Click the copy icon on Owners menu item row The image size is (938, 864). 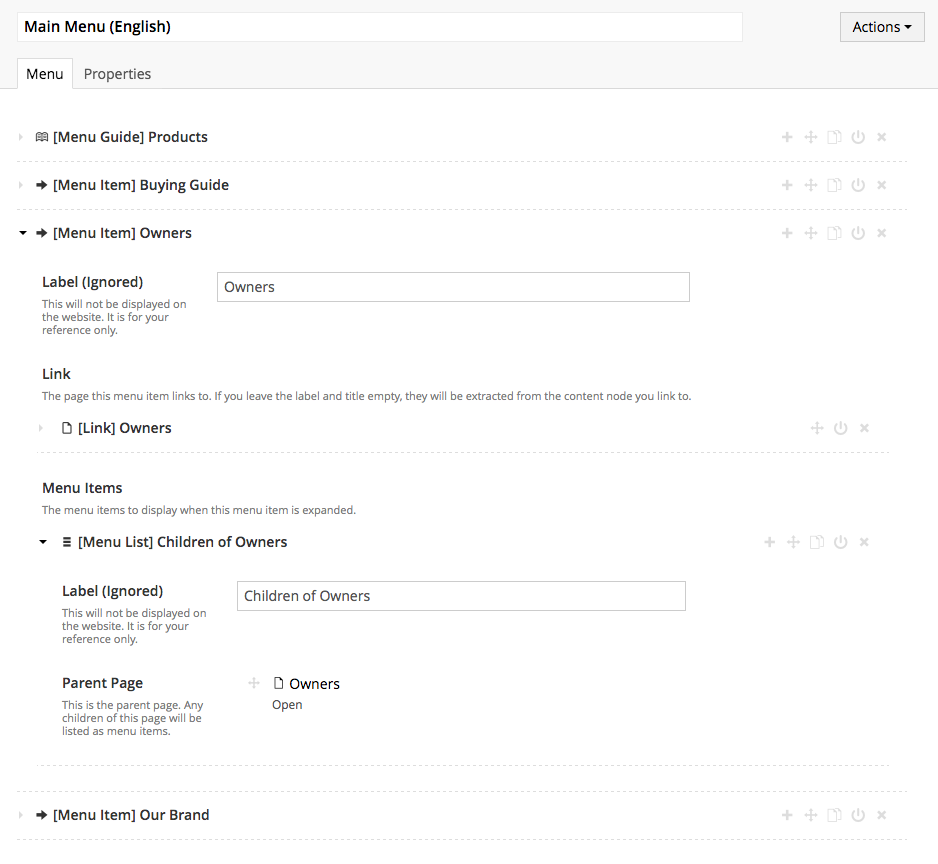tap(834, 233)
